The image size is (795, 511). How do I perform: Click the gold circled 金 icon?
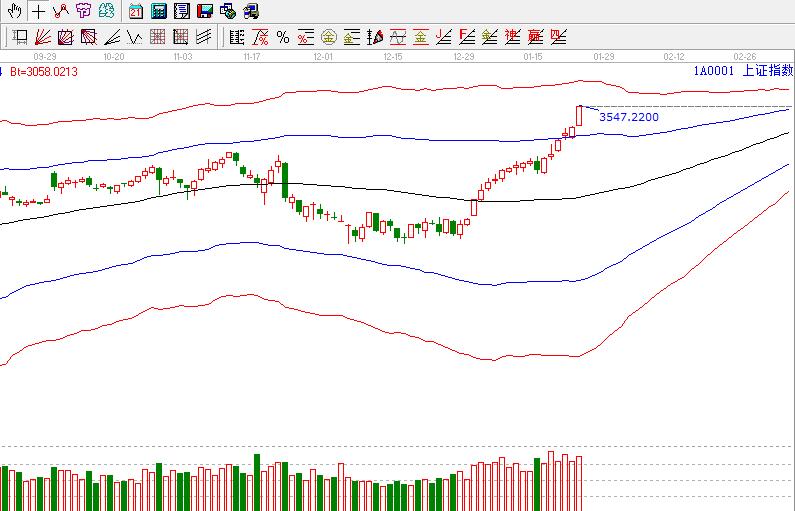328,38
